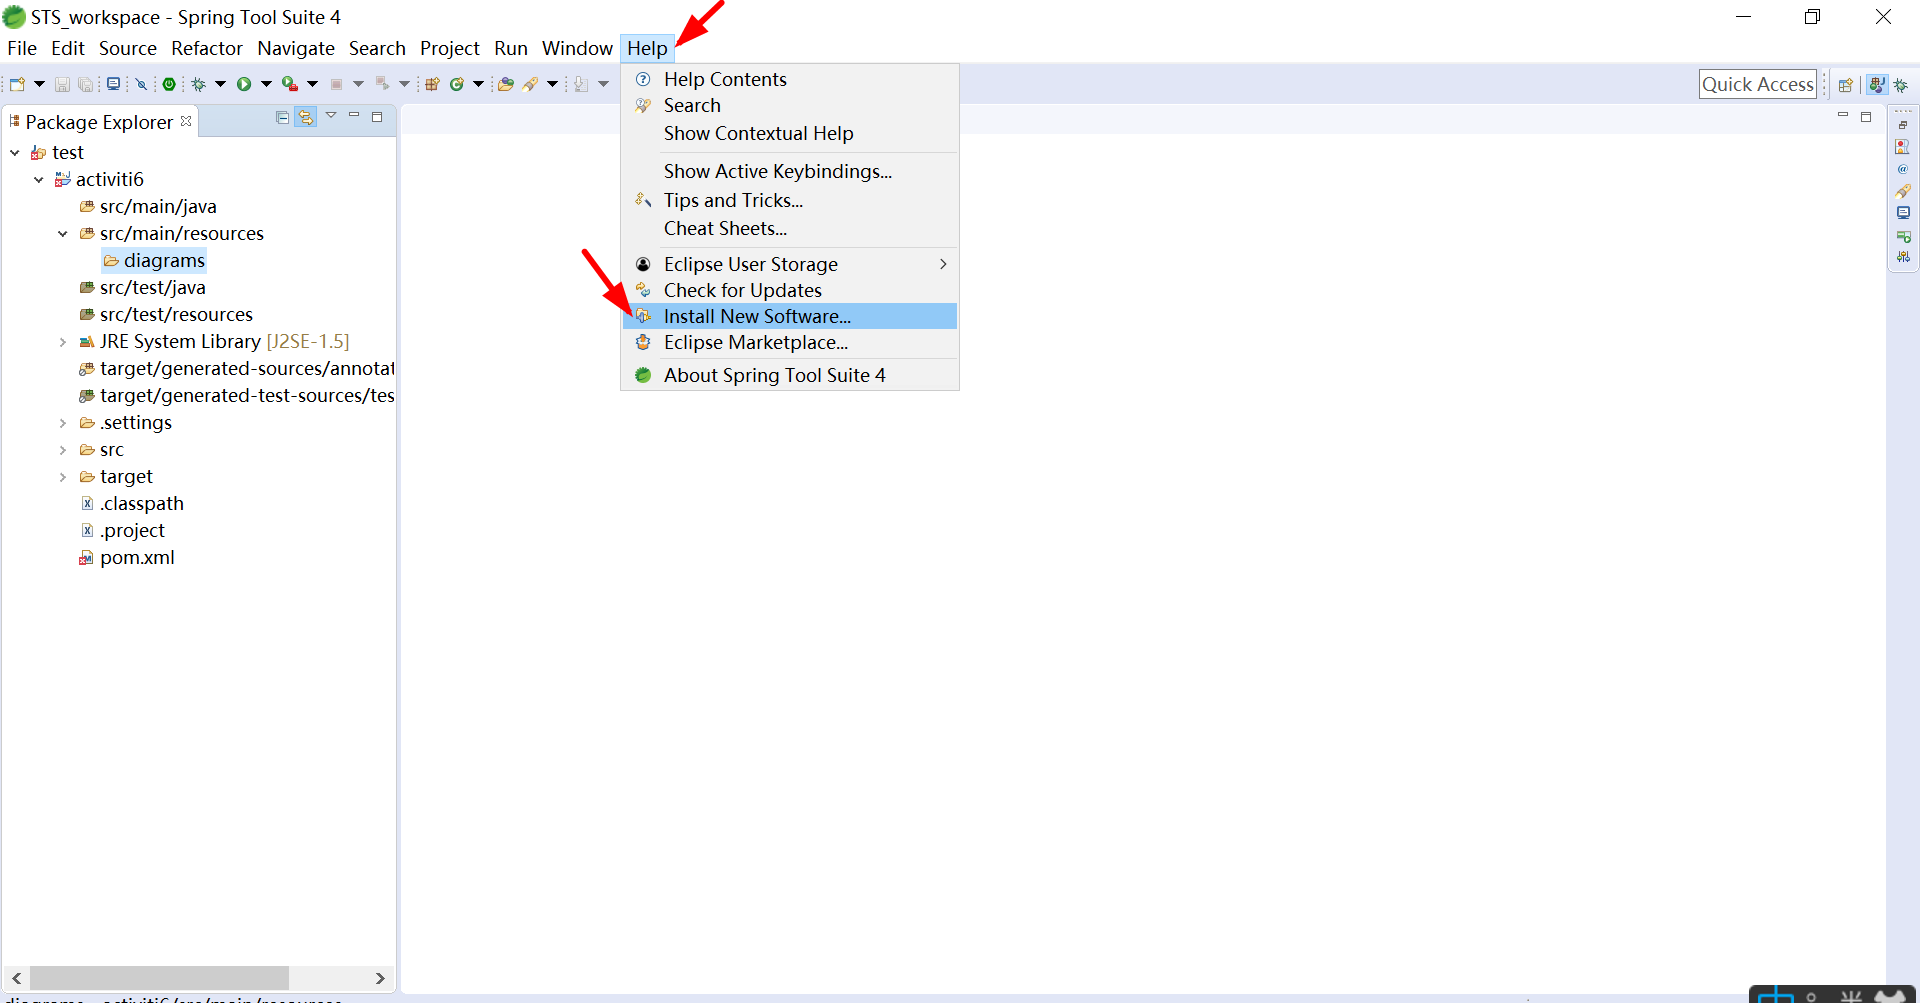1920x1003 pixels.
Task: Open the New wizard dropdown arrow
Action: tap(40, 84)
